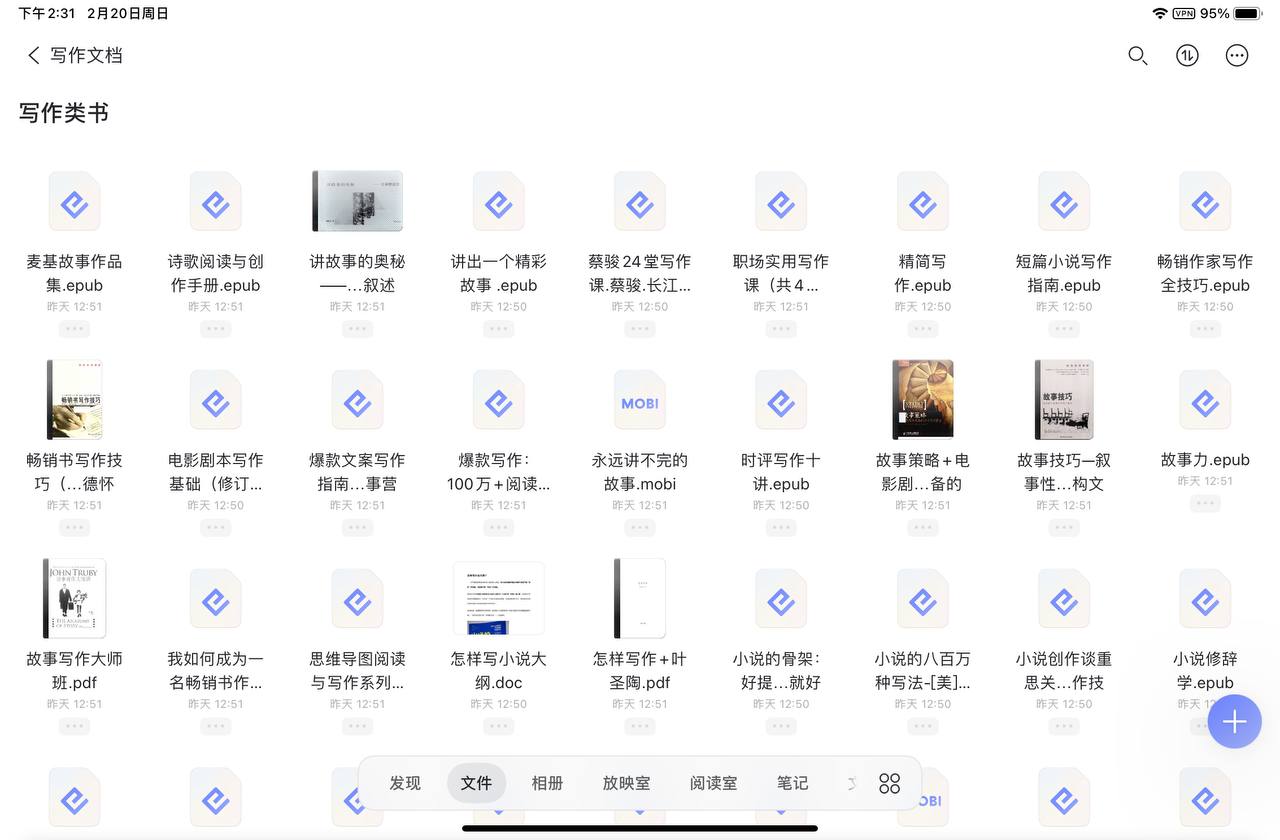Viewport: 1280px width, 840px height.
Task: Open 讲故事的奥秘 book cover thumbnail
Action: 357,201
